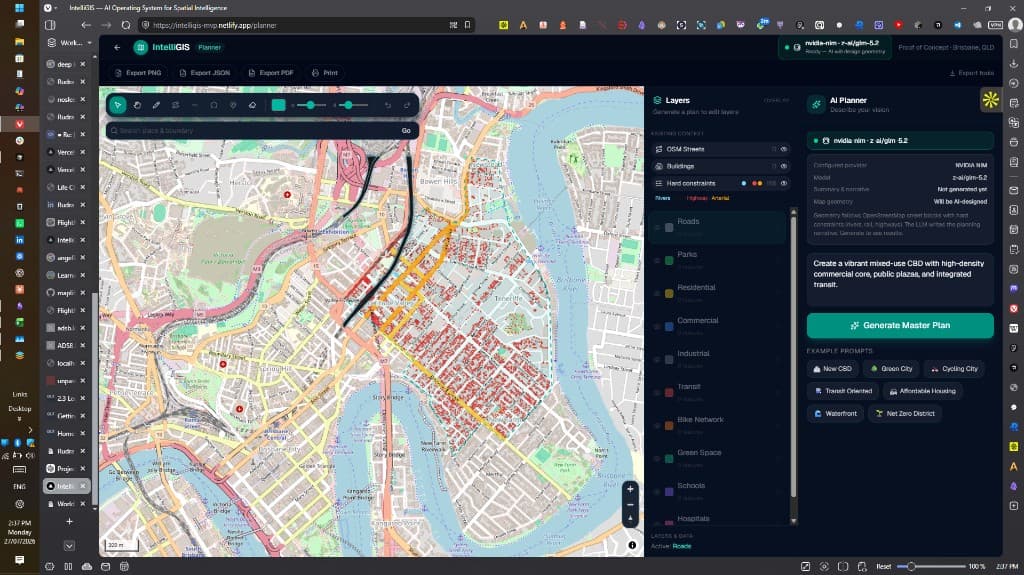Reload the page in browser
Screen dimensions: 1024x575
126,25
